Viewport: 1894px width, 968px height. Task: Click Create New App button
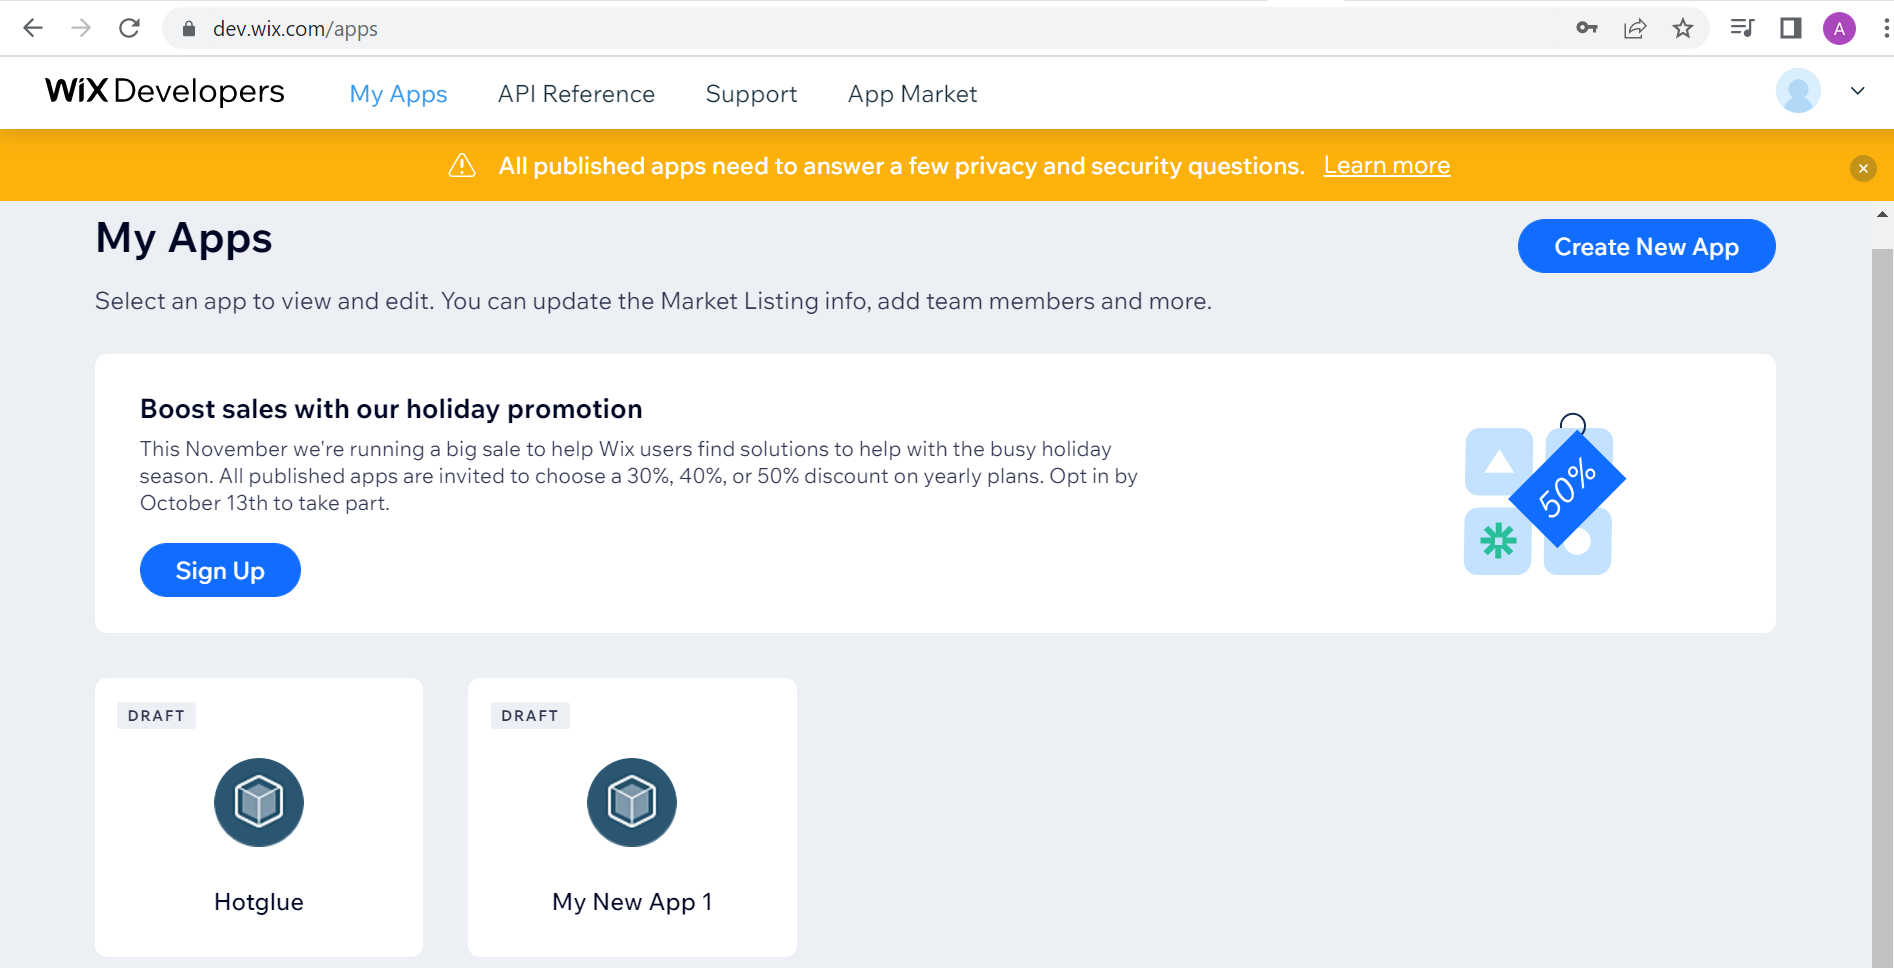tap(1646, 246)
